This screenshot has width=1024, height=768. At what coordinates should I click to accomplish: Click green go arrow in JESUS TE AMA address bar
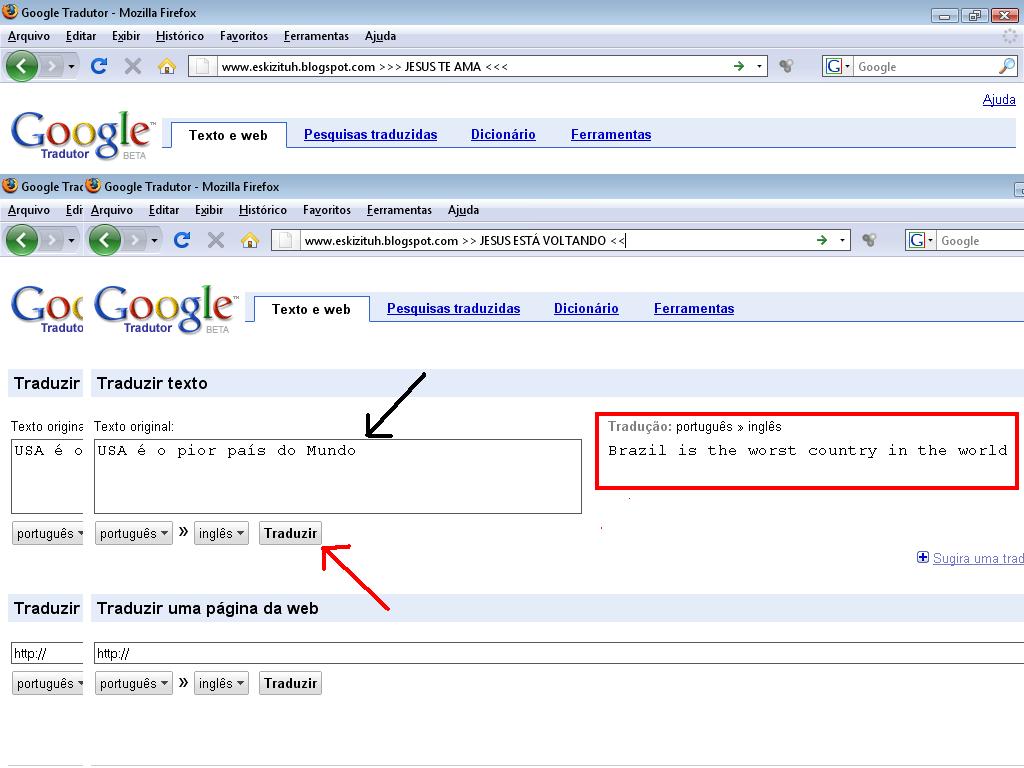pos(739,66)
